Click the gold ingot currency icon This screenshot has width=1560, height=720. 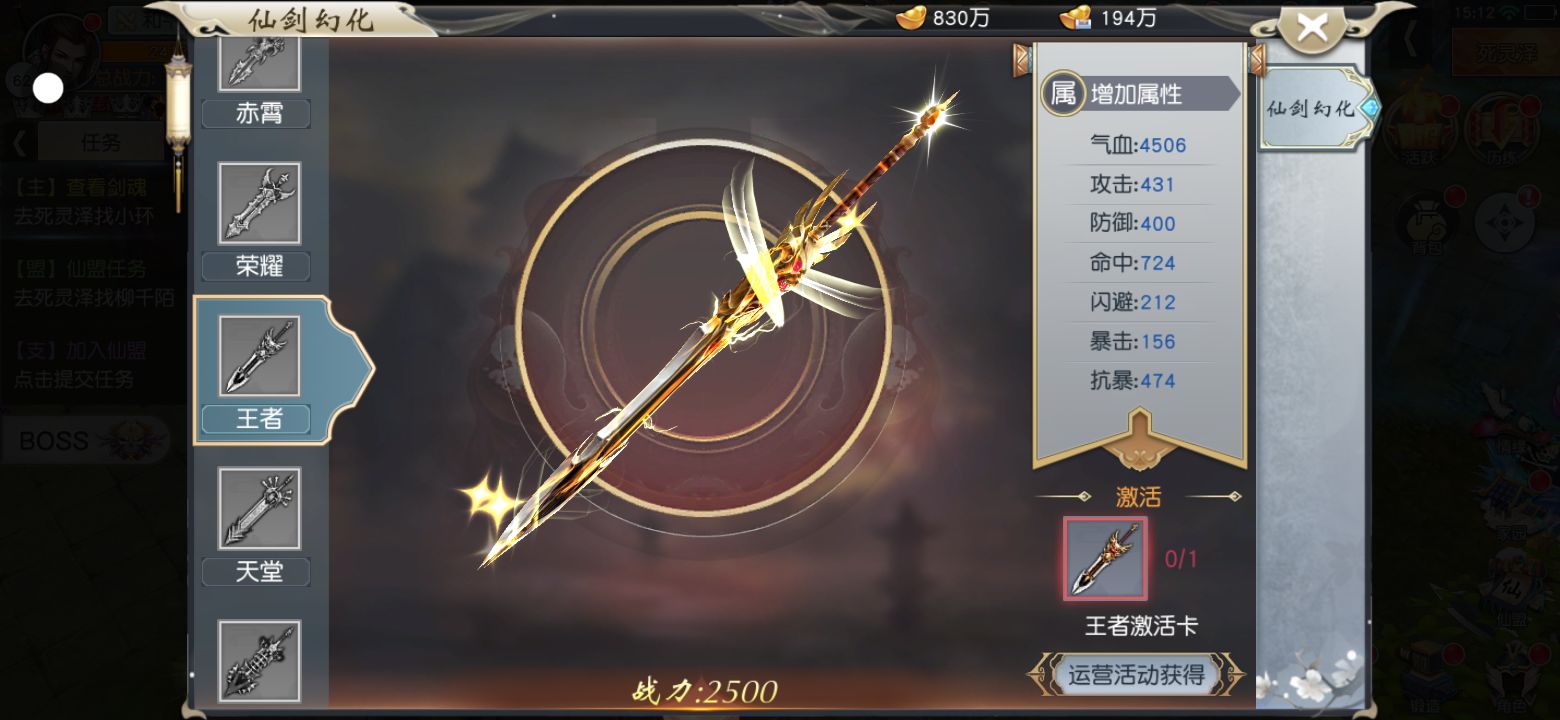pyautogui.click(x=909, y=17)
